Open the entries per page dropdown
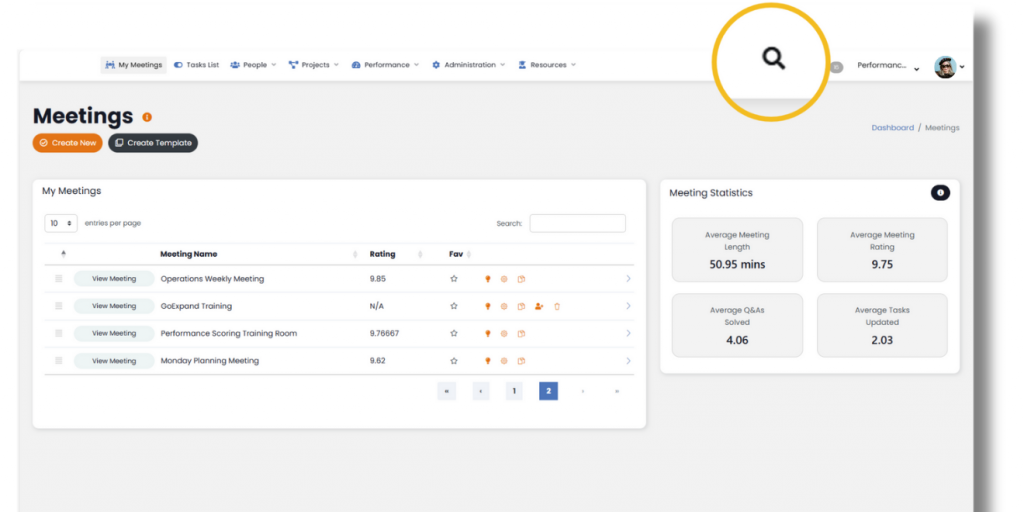The height and width of the screenshot is (512, 1024). pyautogui.click(x=62, y=224)
